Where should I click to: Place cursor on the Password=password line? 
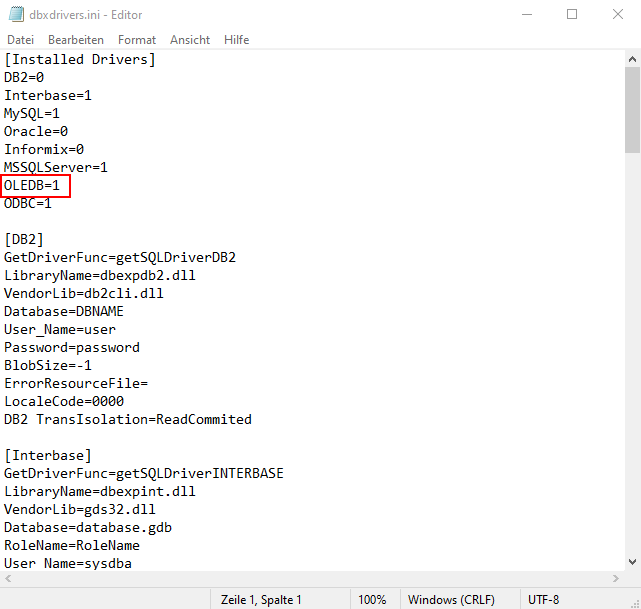72,348
